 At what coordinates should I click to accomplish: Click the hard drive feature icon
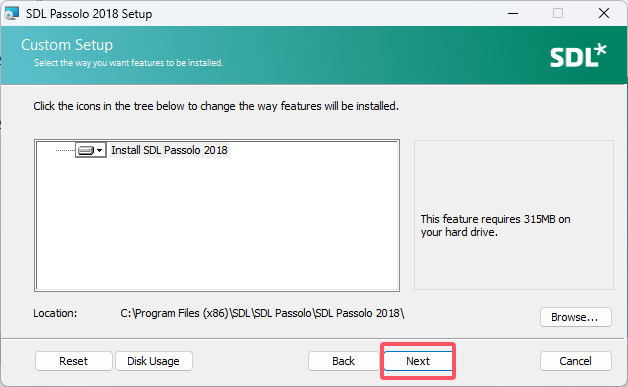point(86,150)
